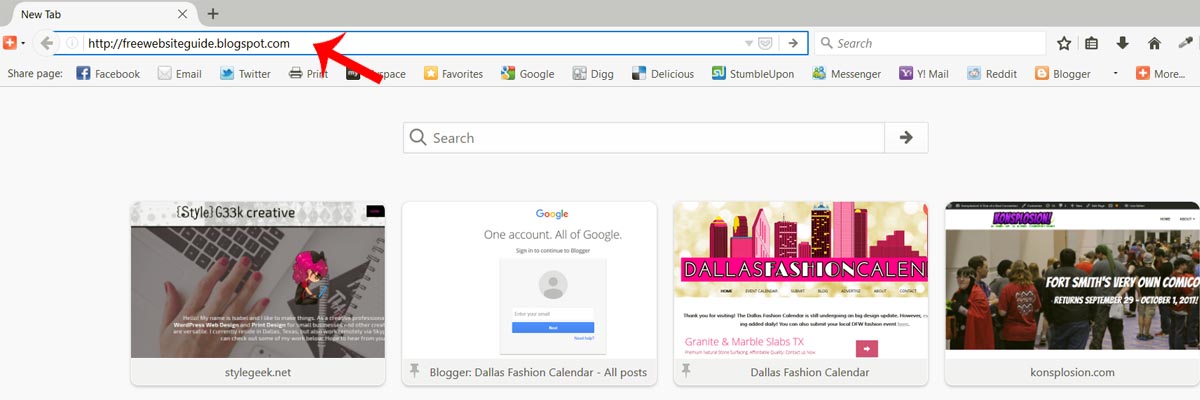The height and width of the screenshot is (400, 1200).
Task: Show bookmarks list with the clipboard icon
Action: tap(1092, 43)
